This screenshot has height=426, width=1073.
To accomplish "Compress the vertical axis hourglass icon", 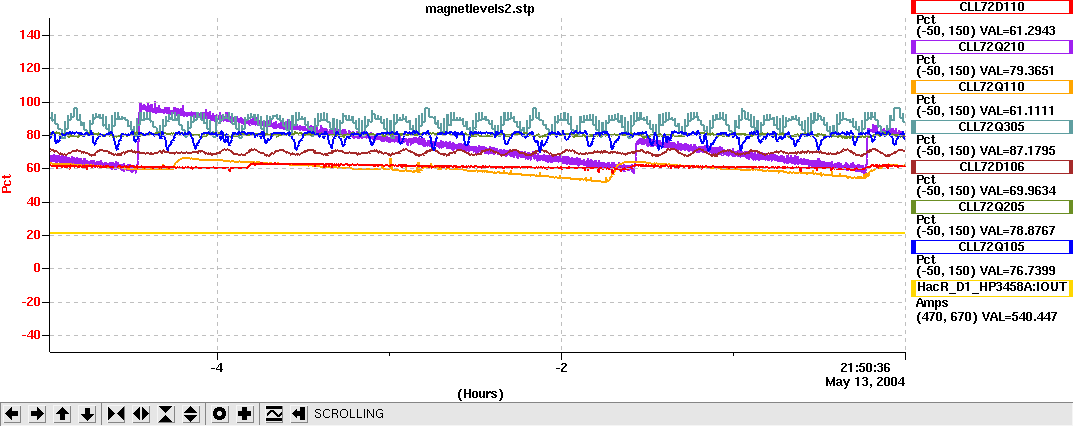I will tap(166, 414).
